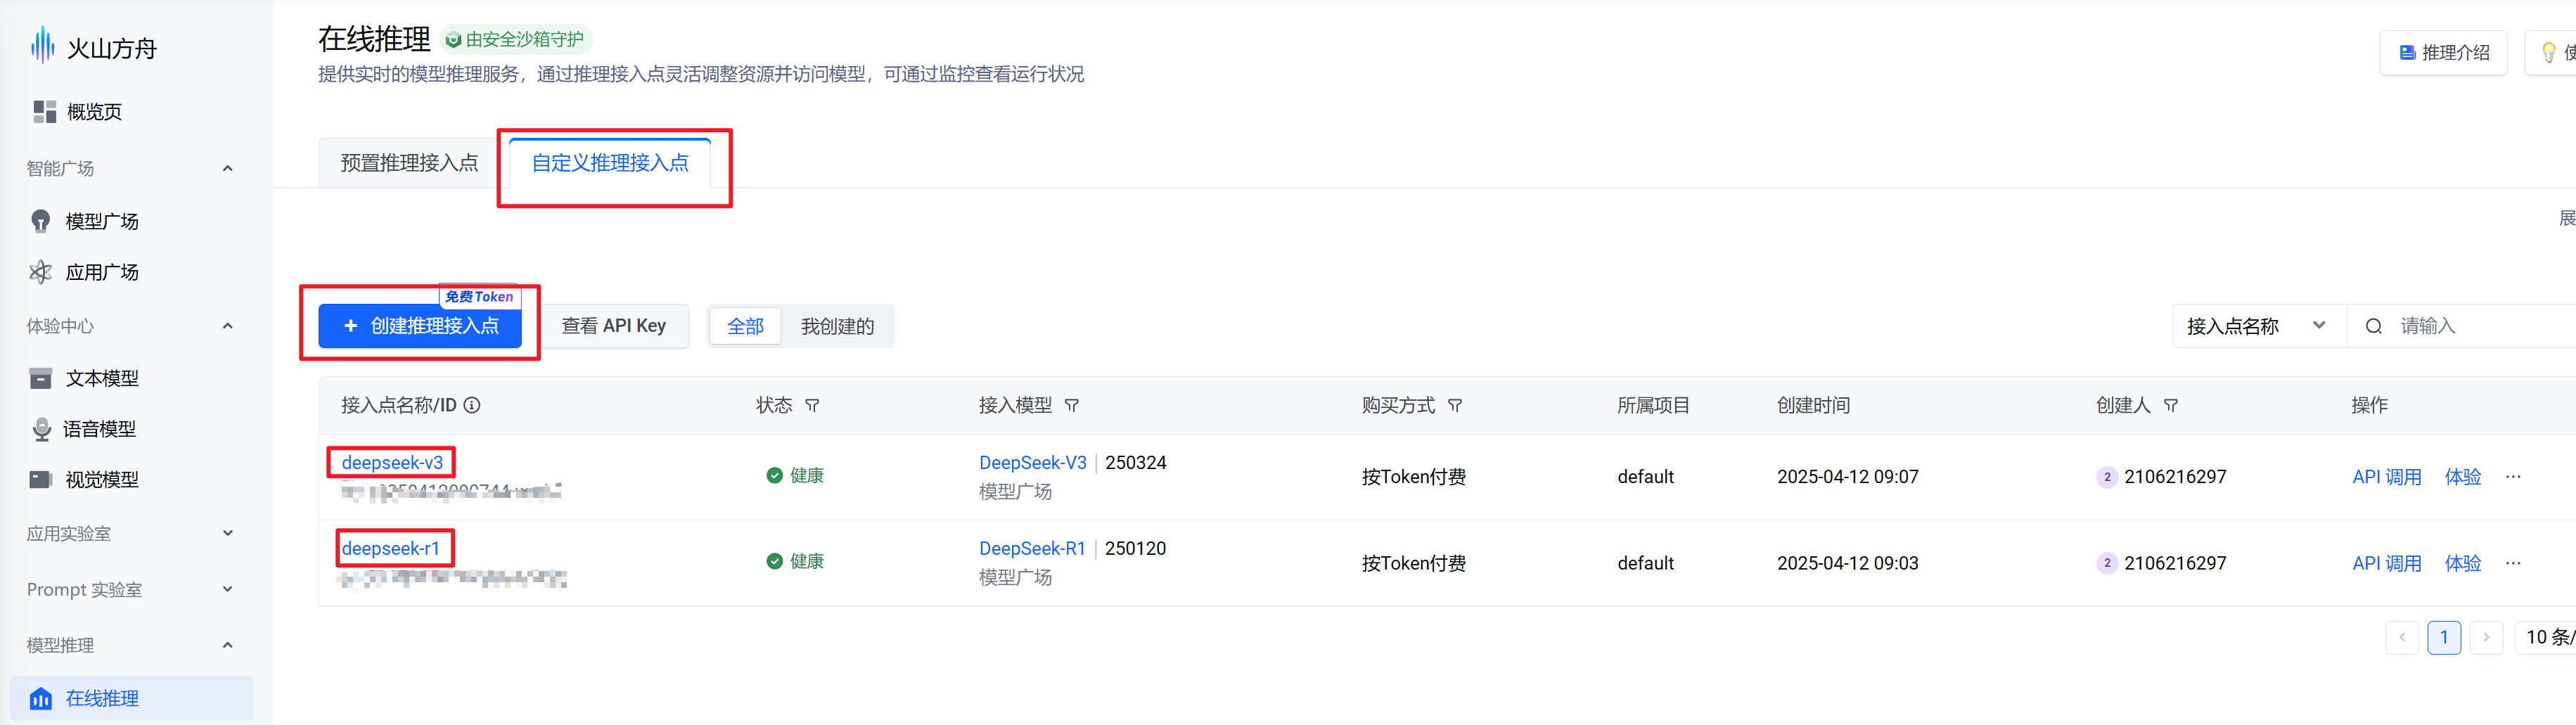This screenshot has height=725, width=2576.
Task: Open the deepseek-v3 endpoint link
Action: (x=392, y=462)
